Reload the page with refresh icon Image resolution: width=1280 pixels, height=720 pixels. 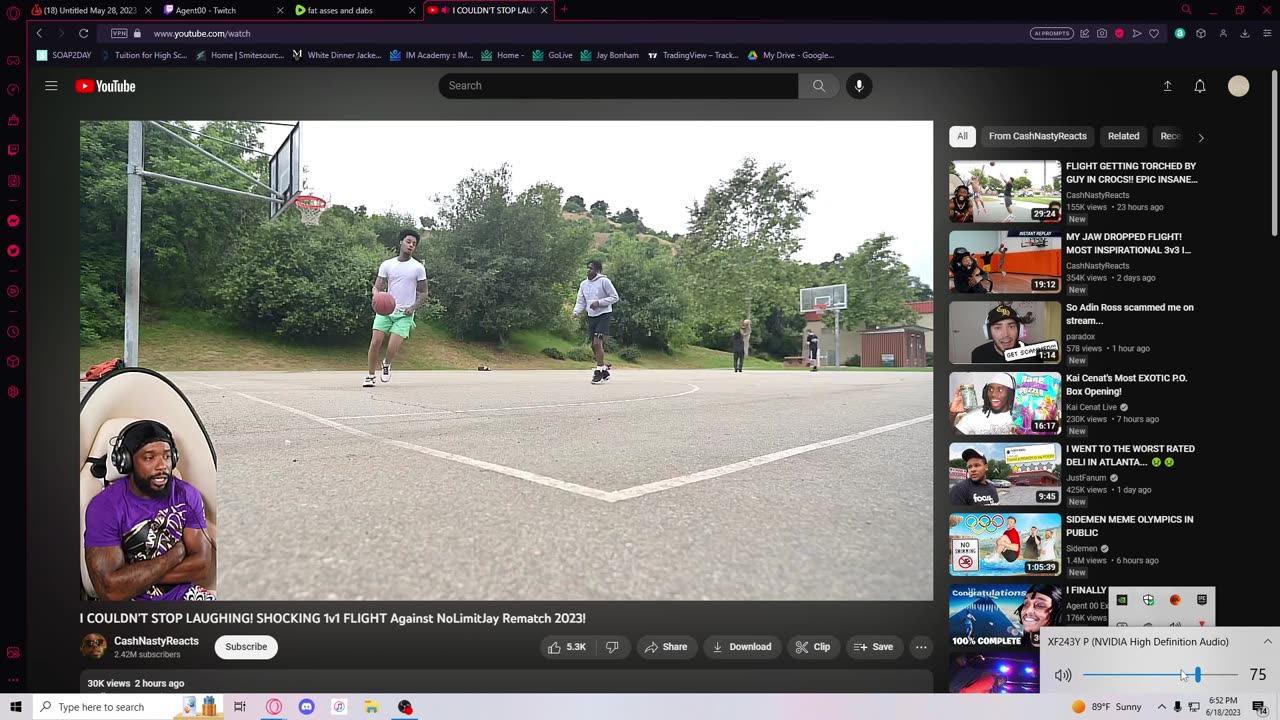coord(84,33)
